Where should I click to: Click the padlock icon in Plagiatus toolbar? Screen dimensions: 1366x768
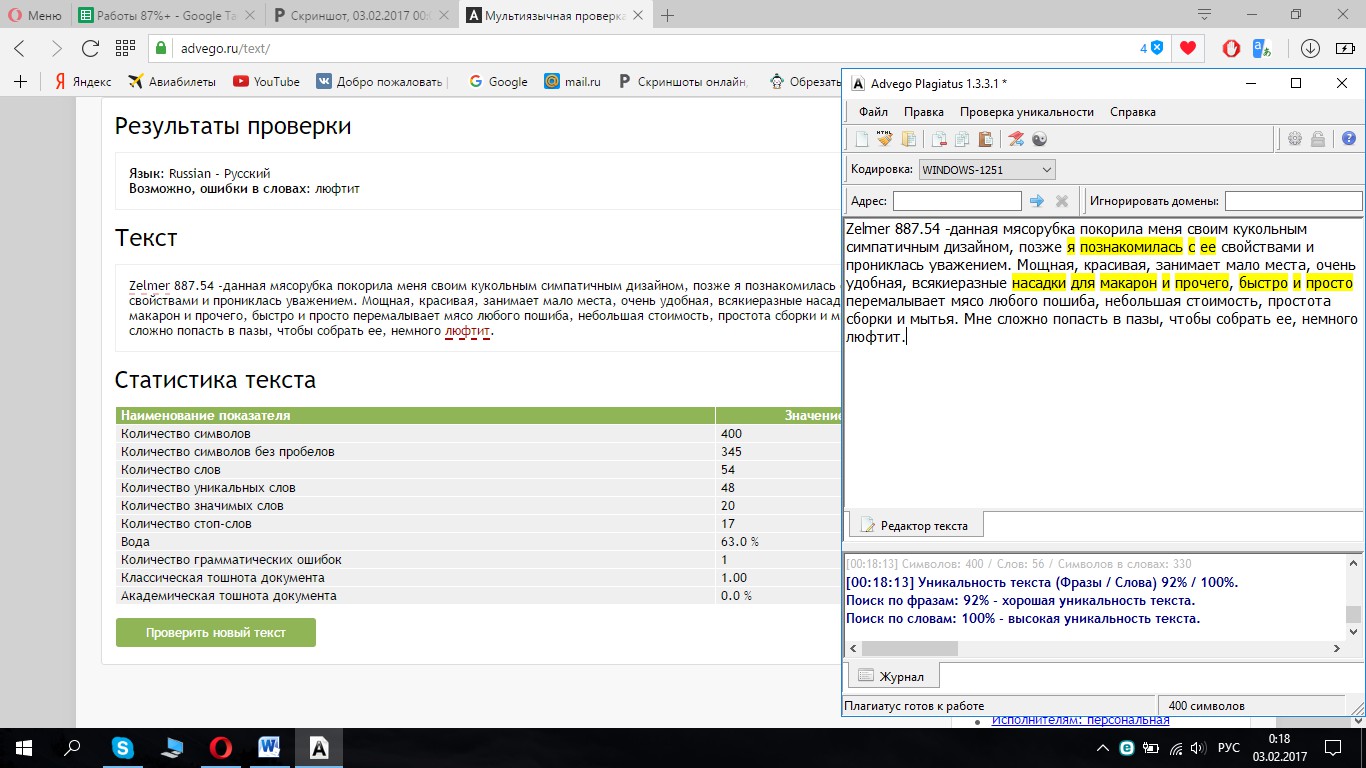1318,139
